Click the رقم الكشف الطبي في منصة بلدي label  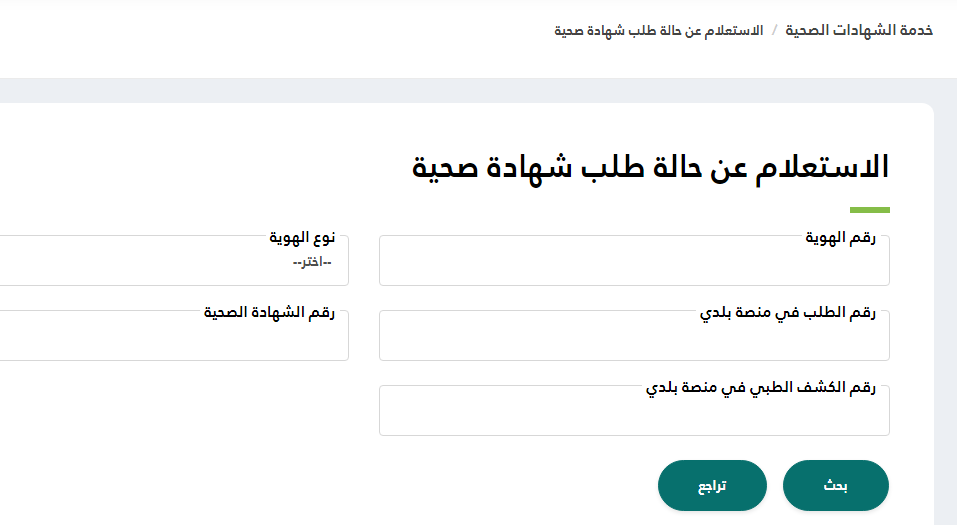(760, 387)
